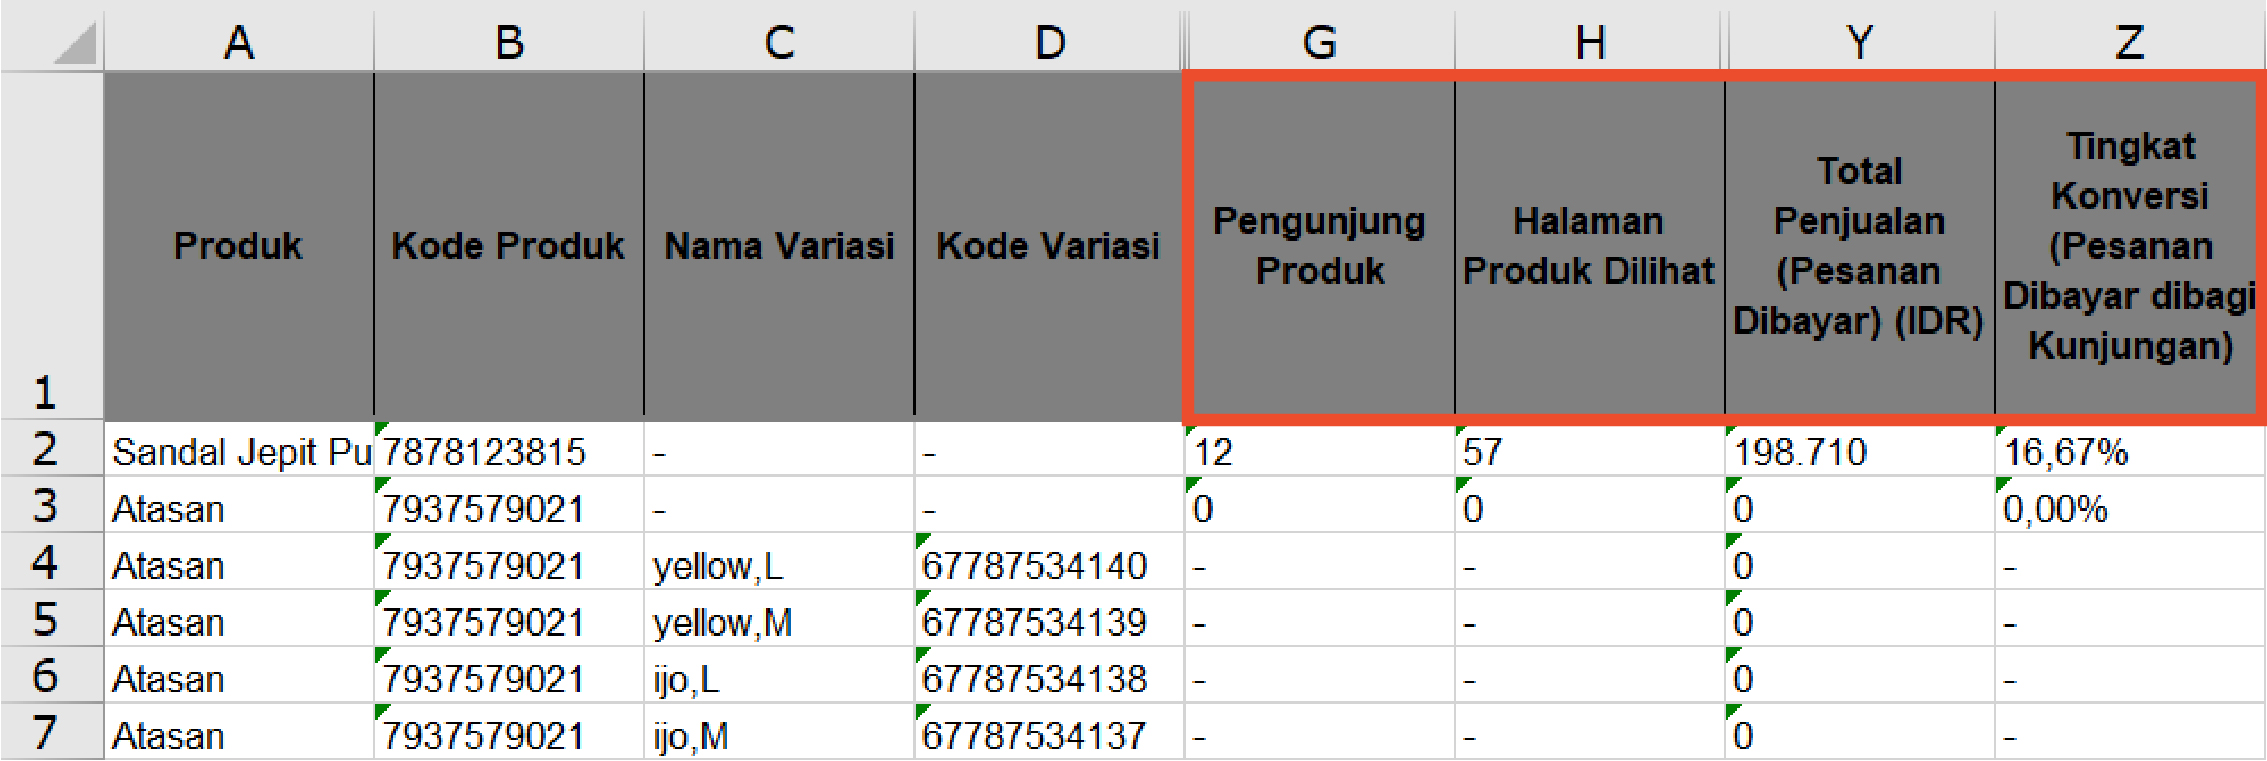This screenshot has height=761, width=2267.
Task: Click the Produk header cell
Action: point(238,246)
